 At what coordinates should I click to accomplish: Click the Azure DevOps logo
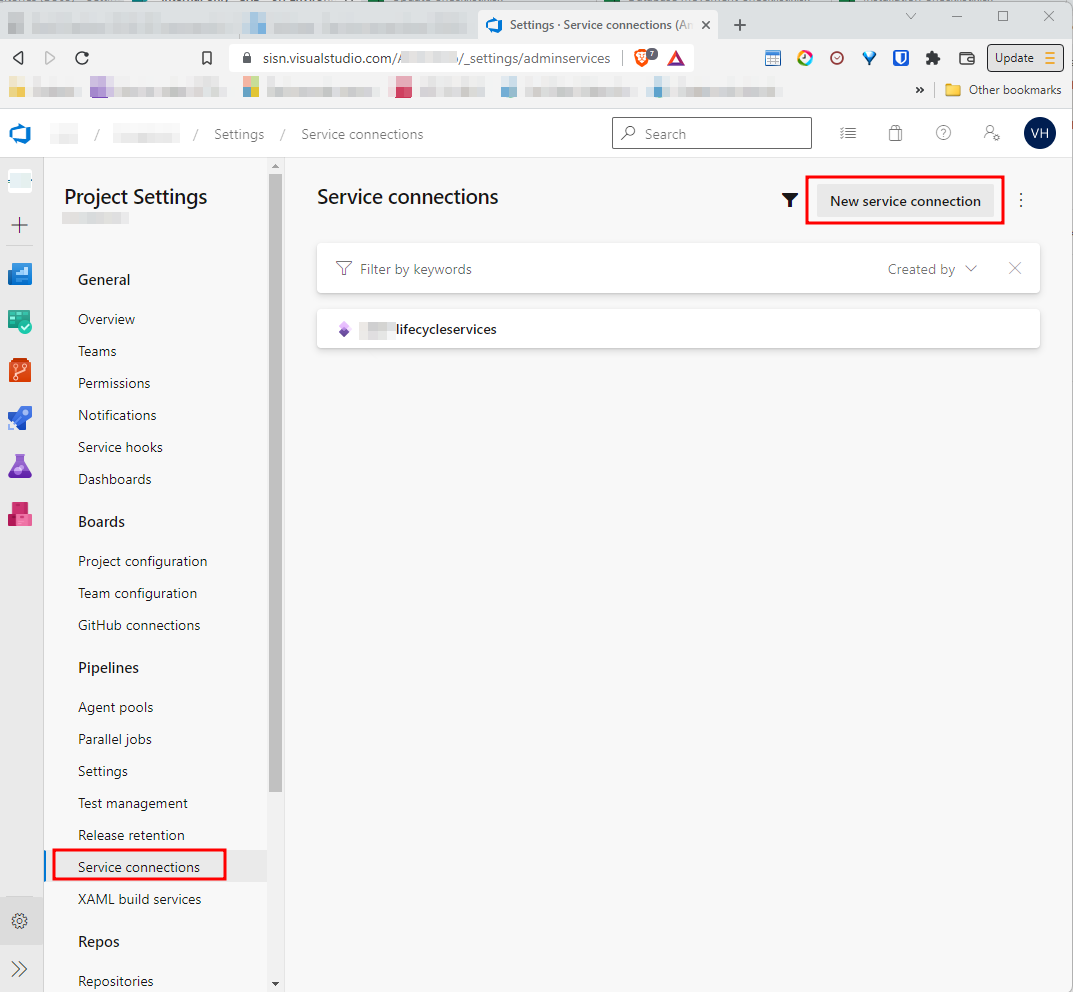(20, 134)
